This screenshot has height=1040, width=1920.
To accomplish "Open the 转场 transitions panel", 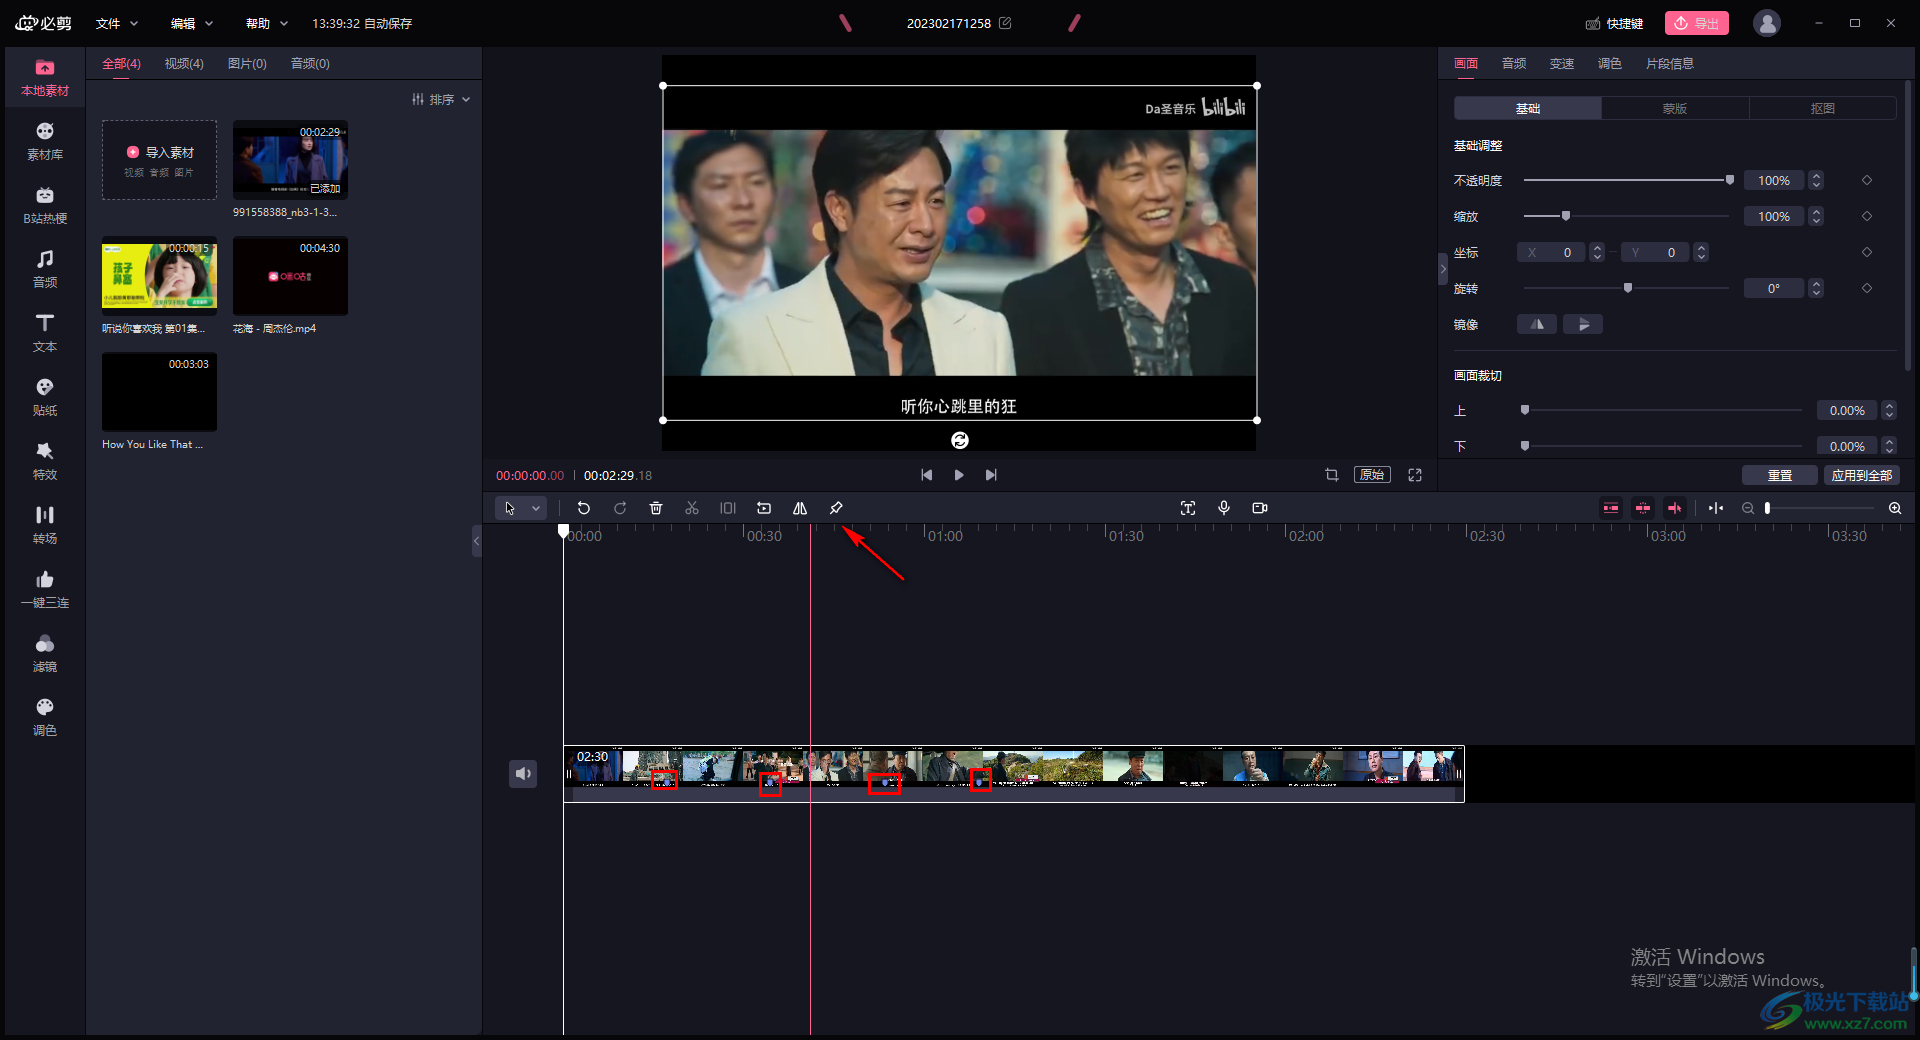I will [x=45, y=526].
